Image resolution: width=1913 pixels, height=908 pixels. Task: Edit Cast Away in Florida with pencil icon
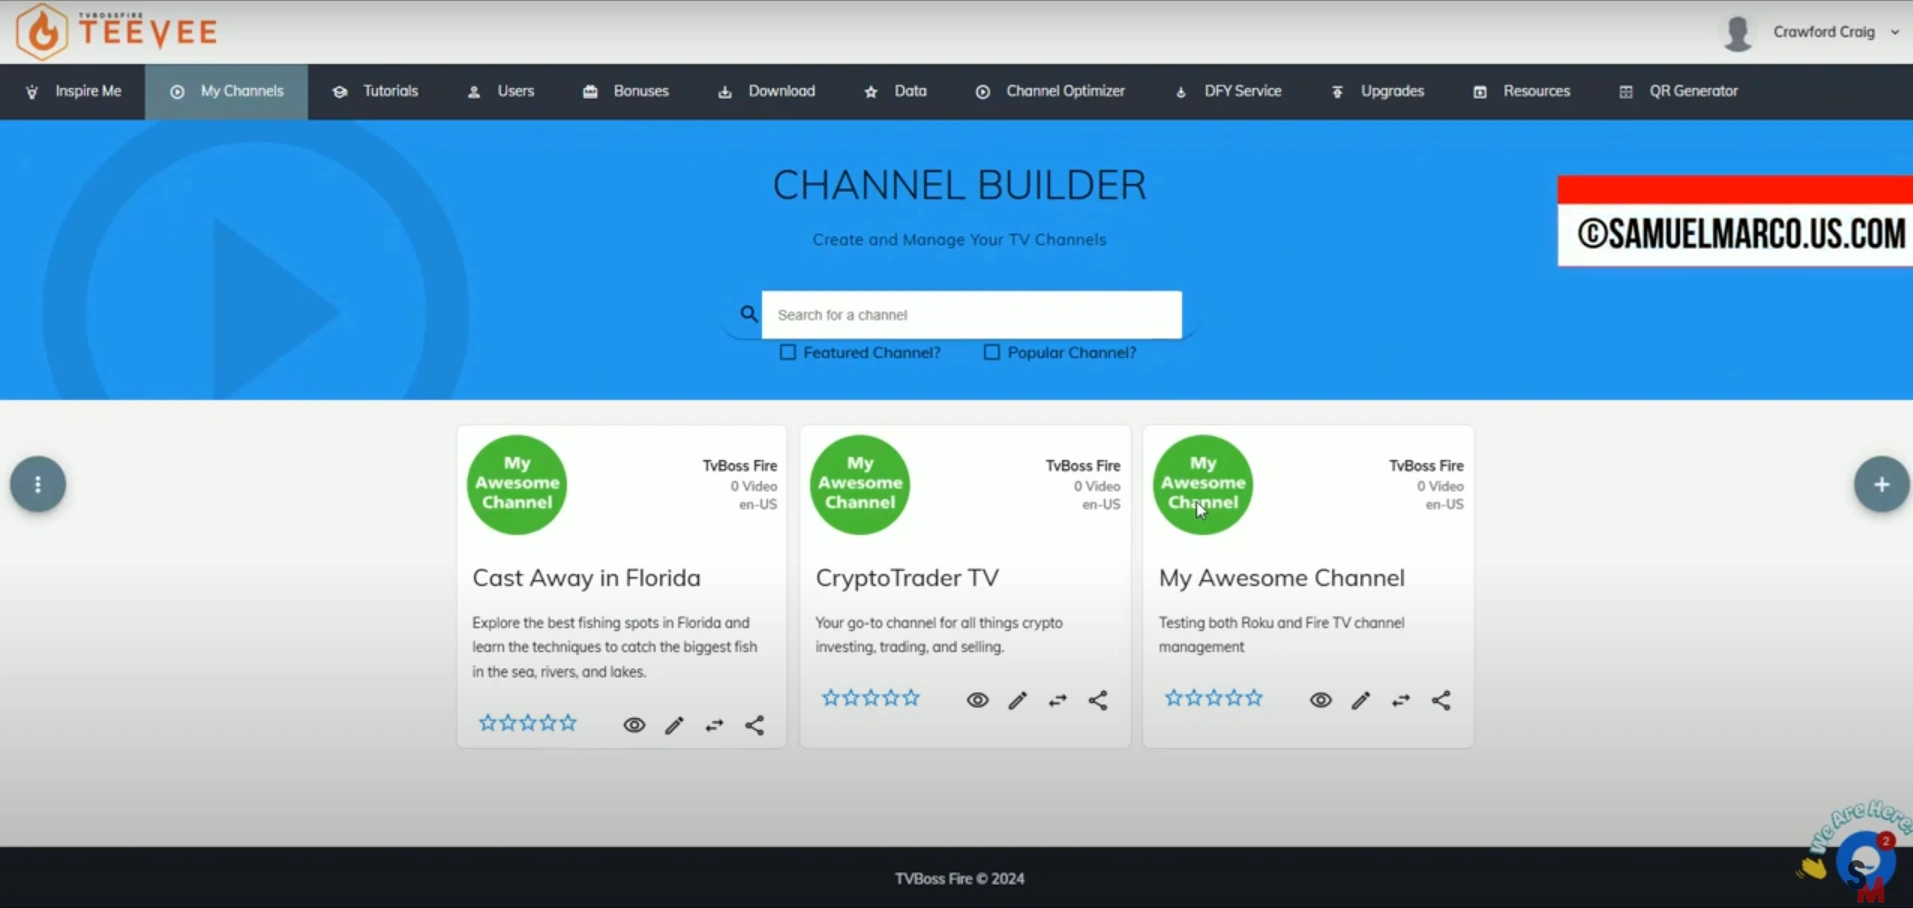tap(675, 725)
